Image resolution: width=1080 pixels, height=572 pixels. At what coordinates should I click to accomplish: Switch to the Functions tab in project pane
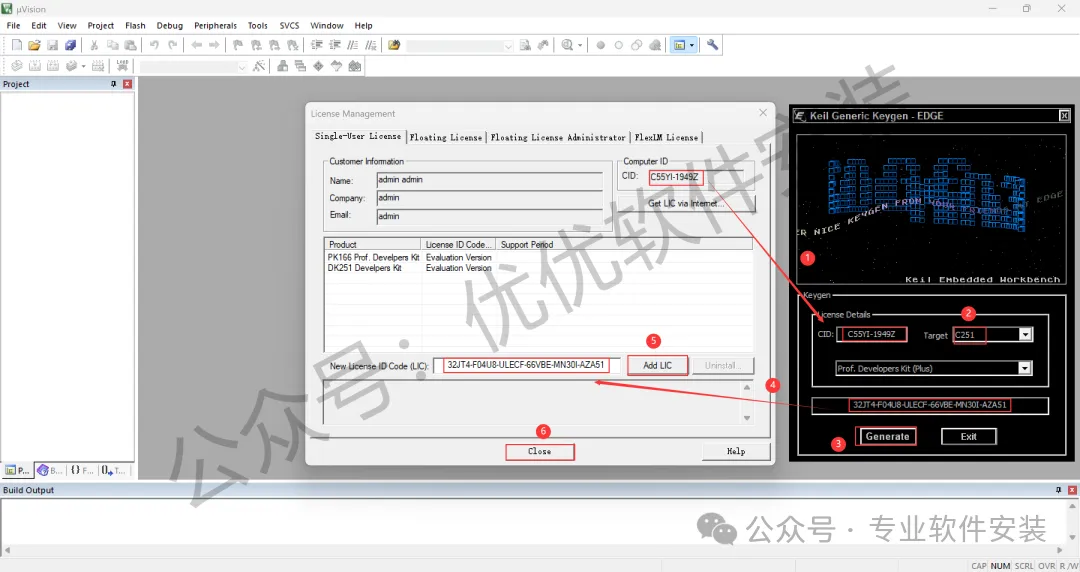click(82, 470)
